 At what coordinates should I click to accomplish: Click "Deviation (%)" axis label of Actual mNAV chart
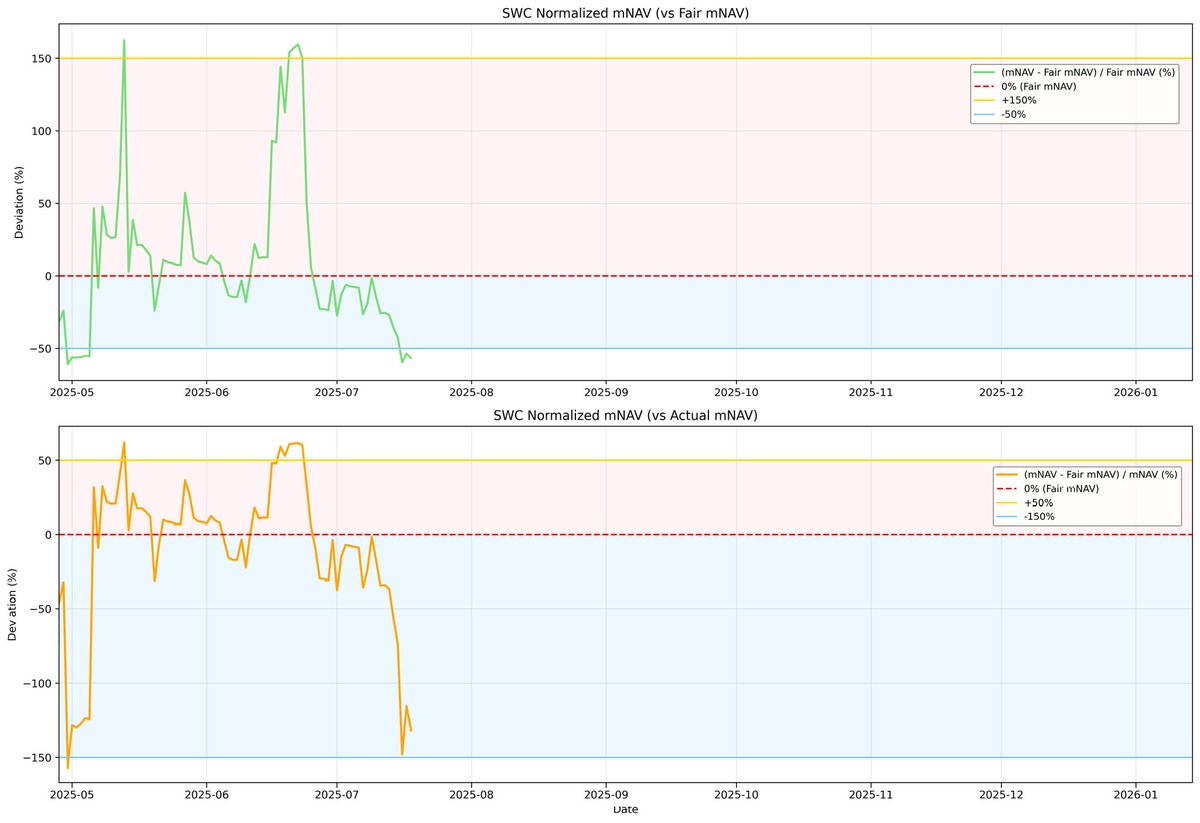[x=13, y=604]
